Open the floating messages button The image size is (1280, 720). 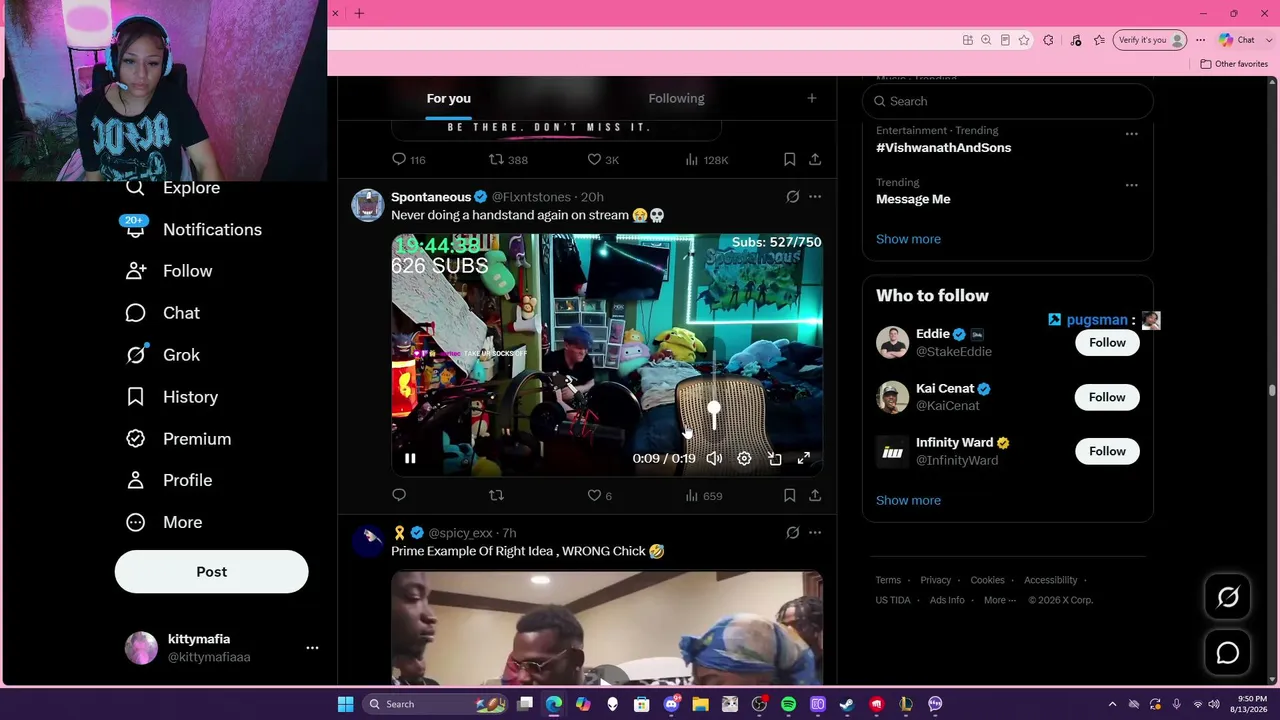click(x=1228, y=653)
